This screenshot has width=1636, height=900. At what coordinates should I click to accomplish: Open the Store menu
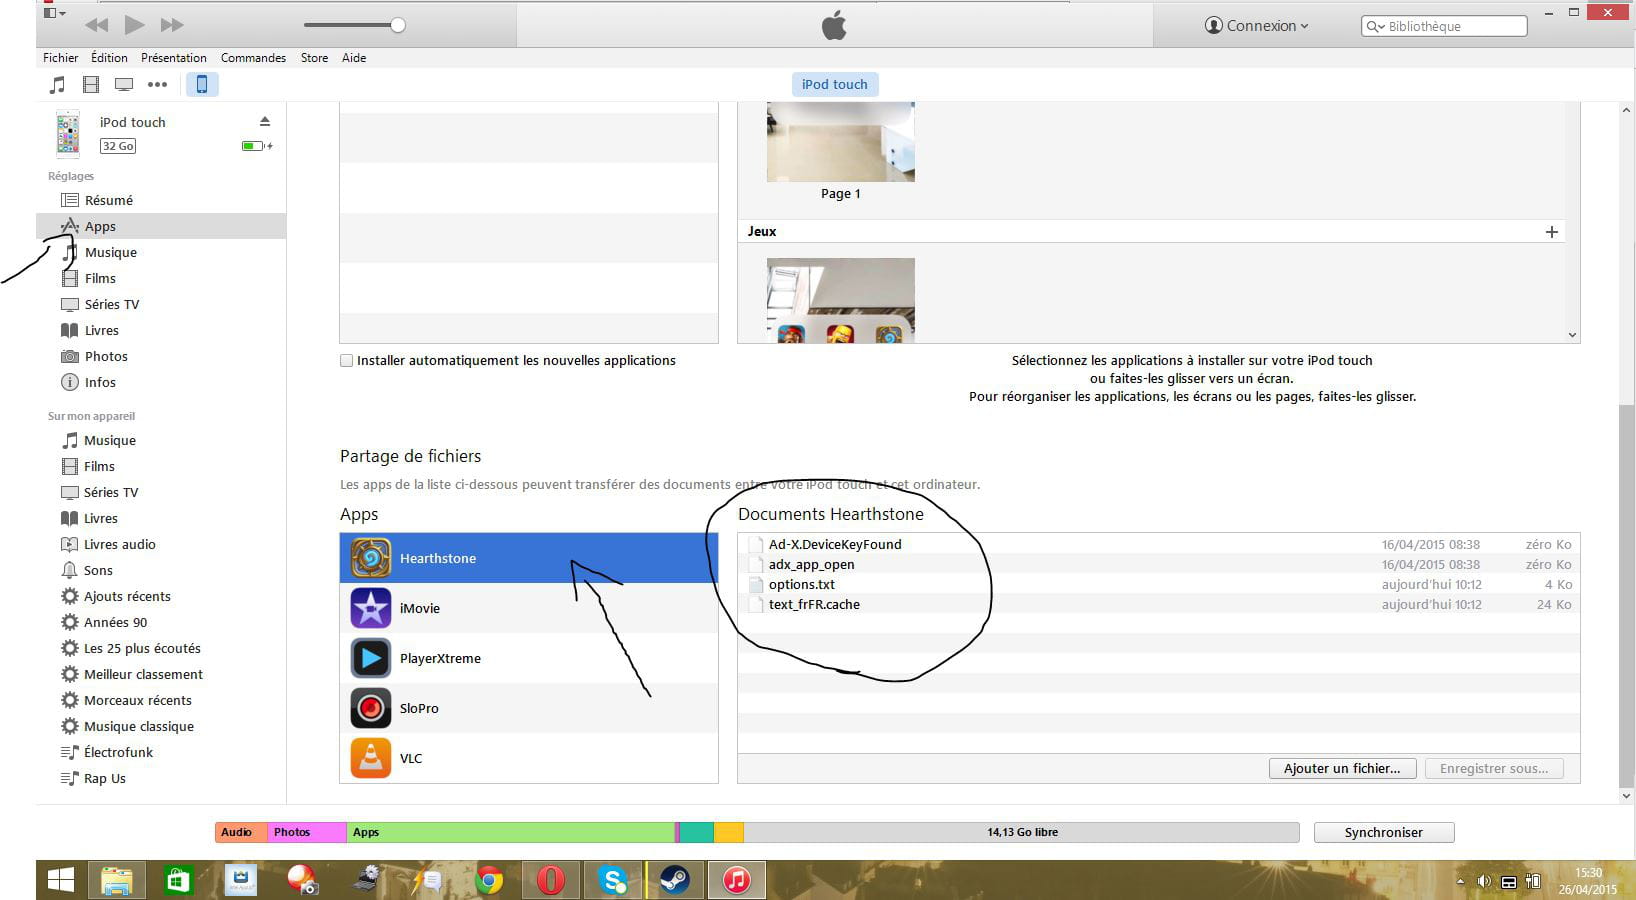(x=314, y=58)
